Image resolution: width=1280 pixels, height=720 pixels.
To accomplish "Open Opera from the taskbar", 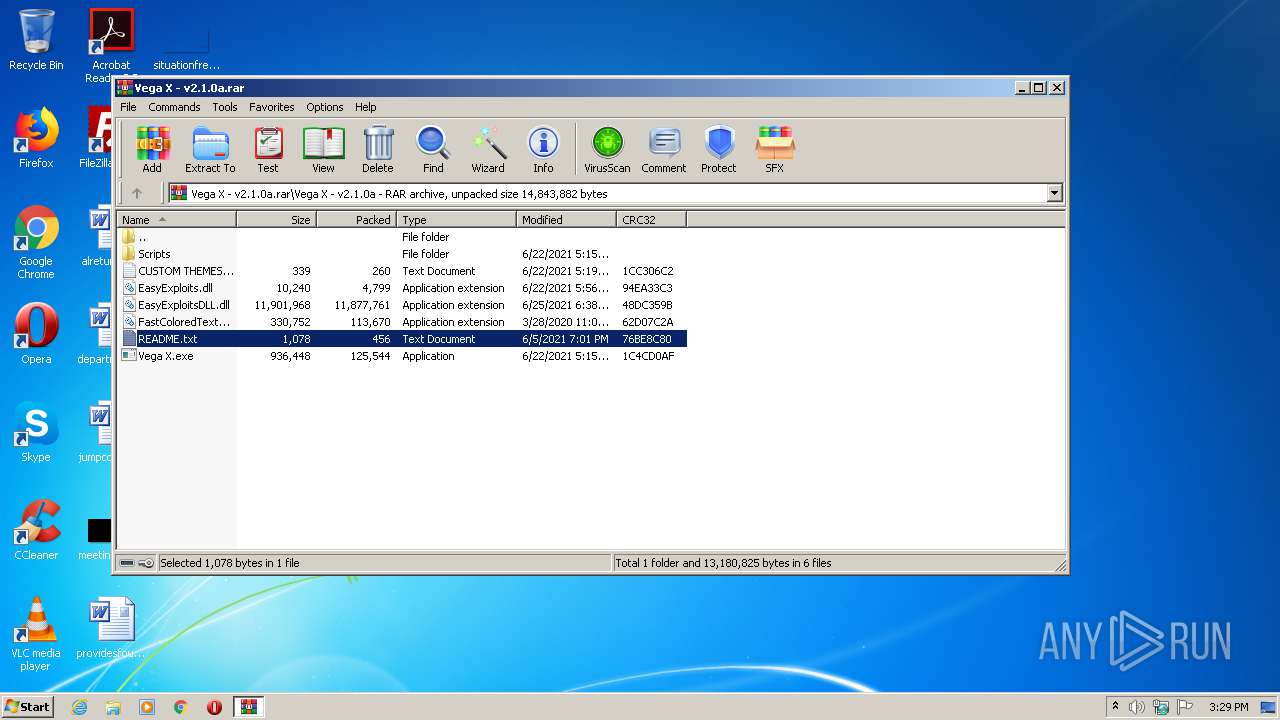I will (214, 707).
